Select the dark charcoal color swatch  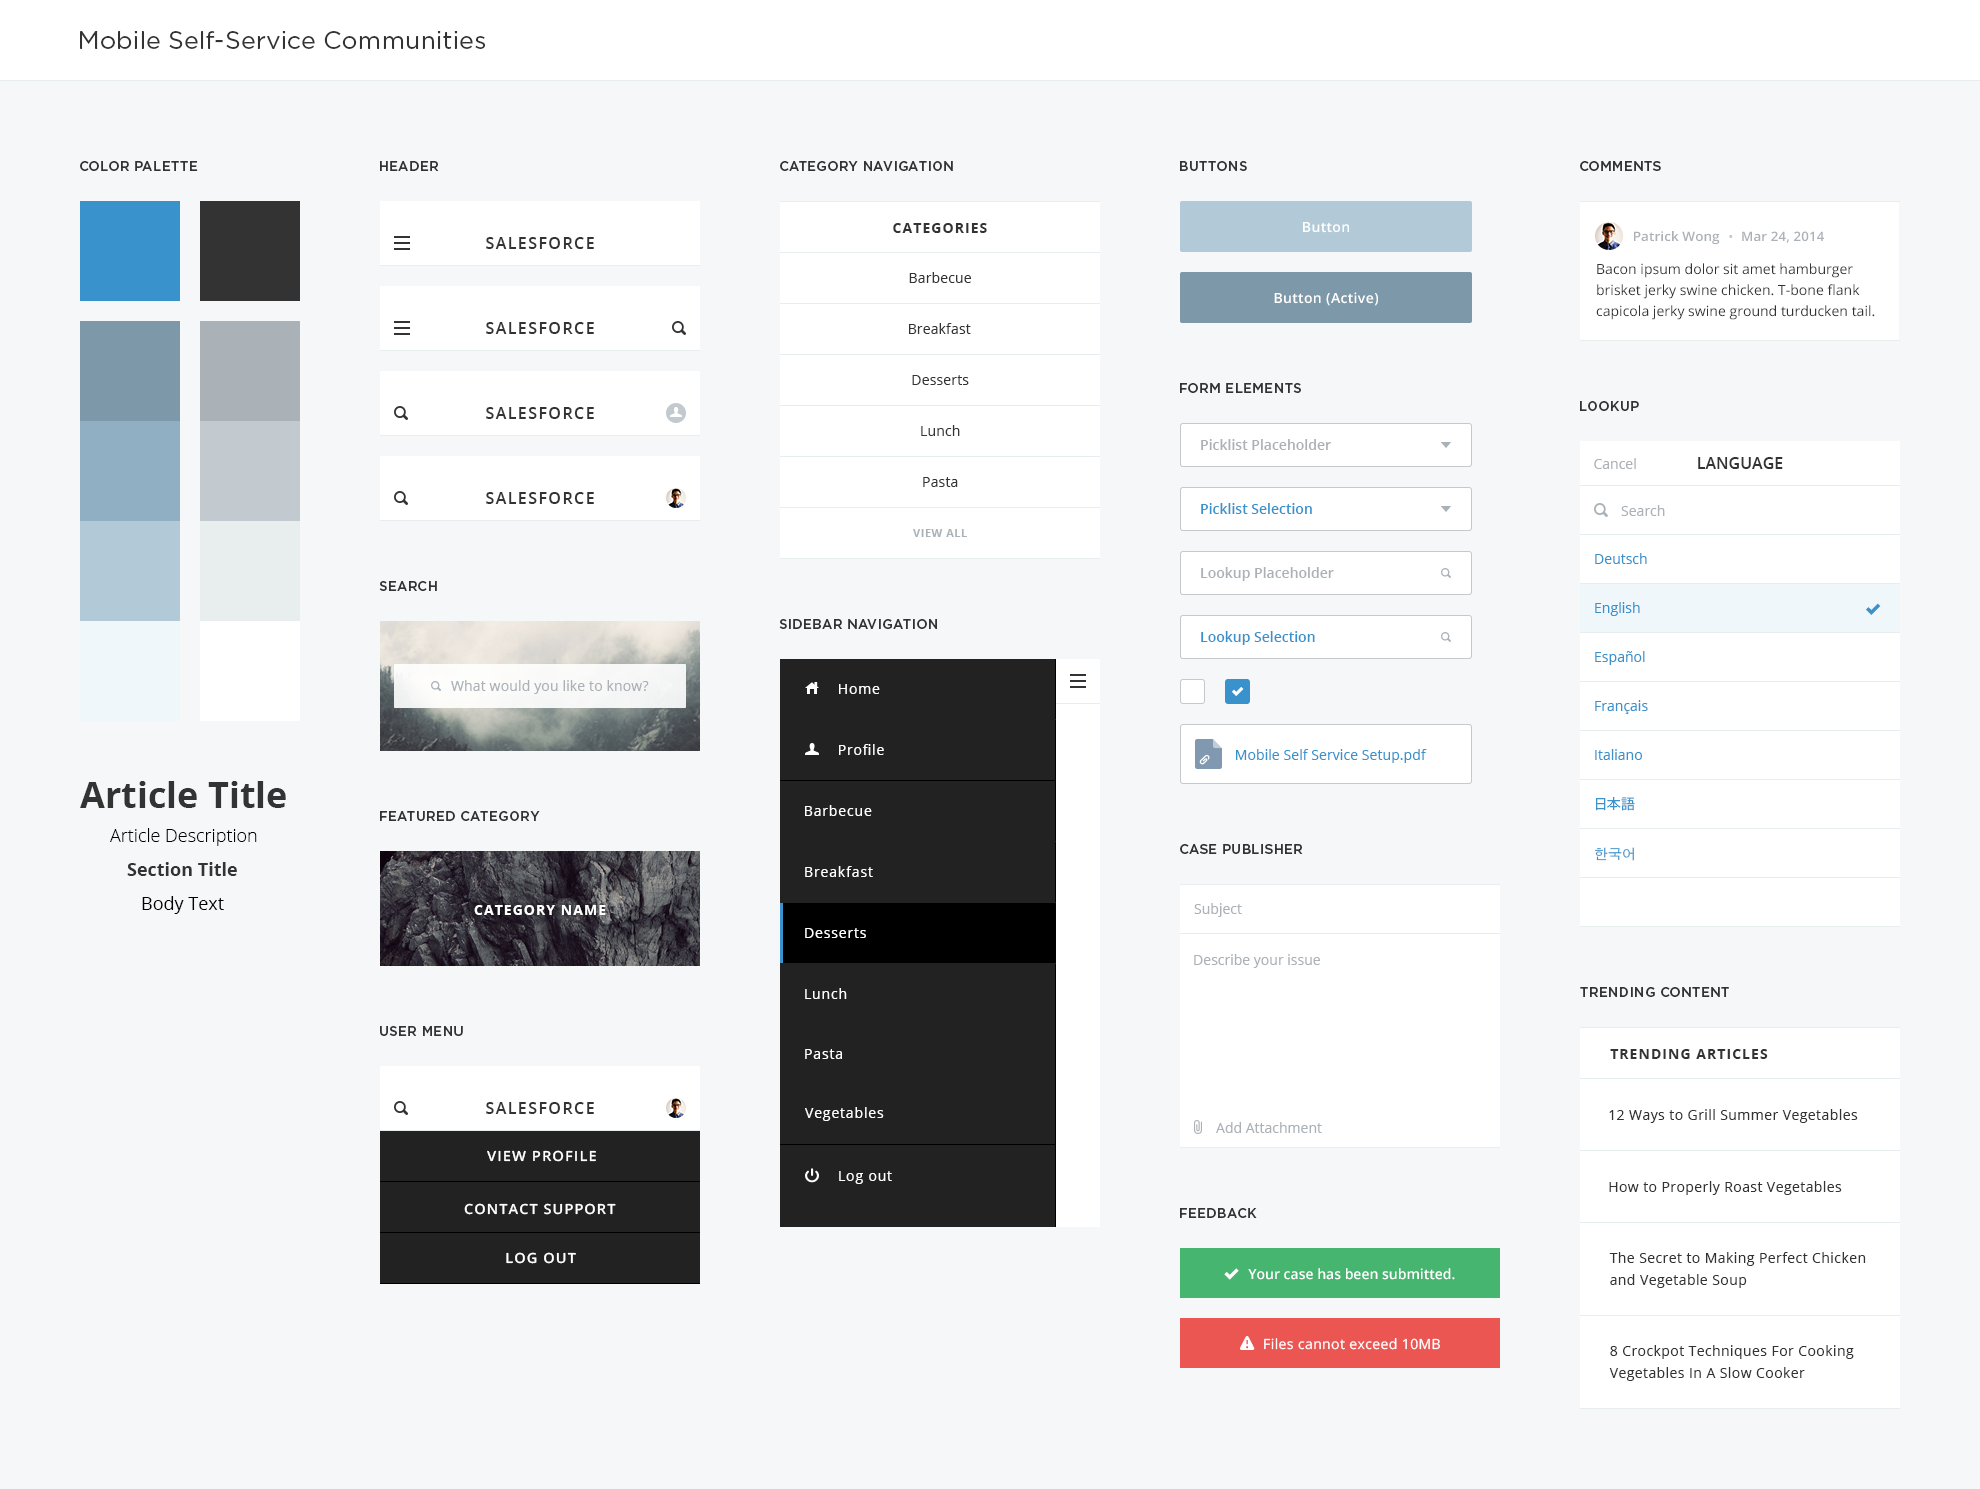coord(250,251)
